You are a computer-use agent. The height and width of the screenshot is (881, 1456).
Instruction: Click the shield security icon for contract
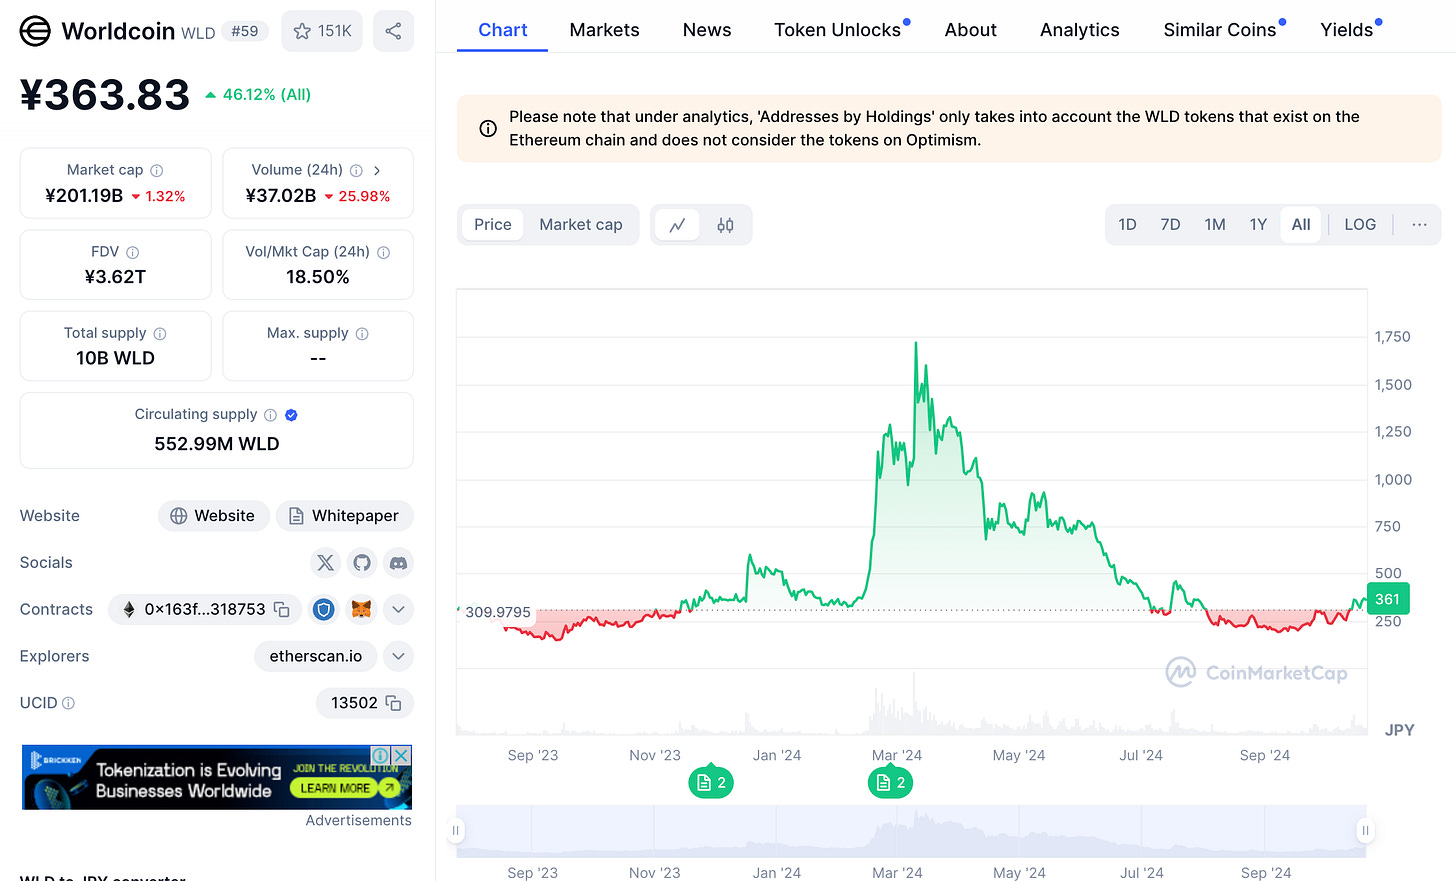324,609
